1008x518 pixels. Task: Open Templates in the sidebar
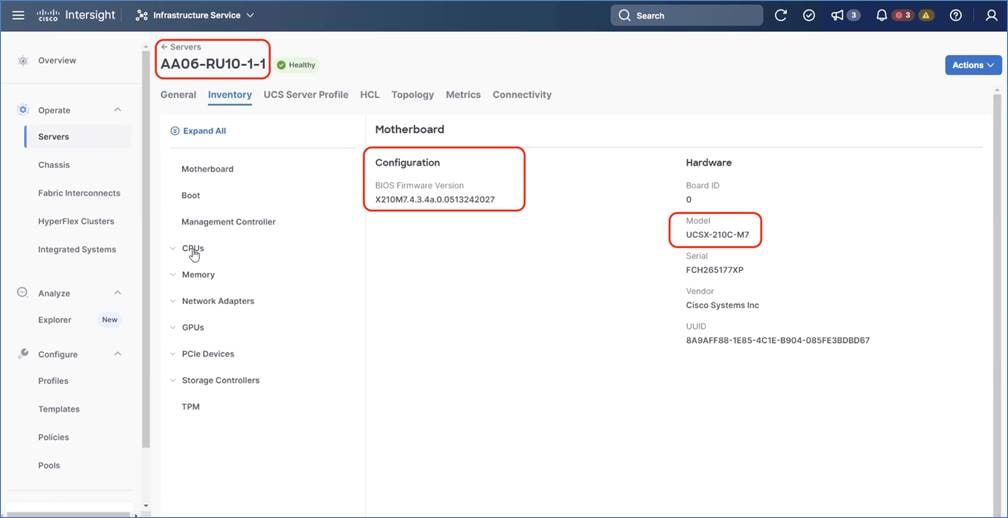tap(58, 409)
